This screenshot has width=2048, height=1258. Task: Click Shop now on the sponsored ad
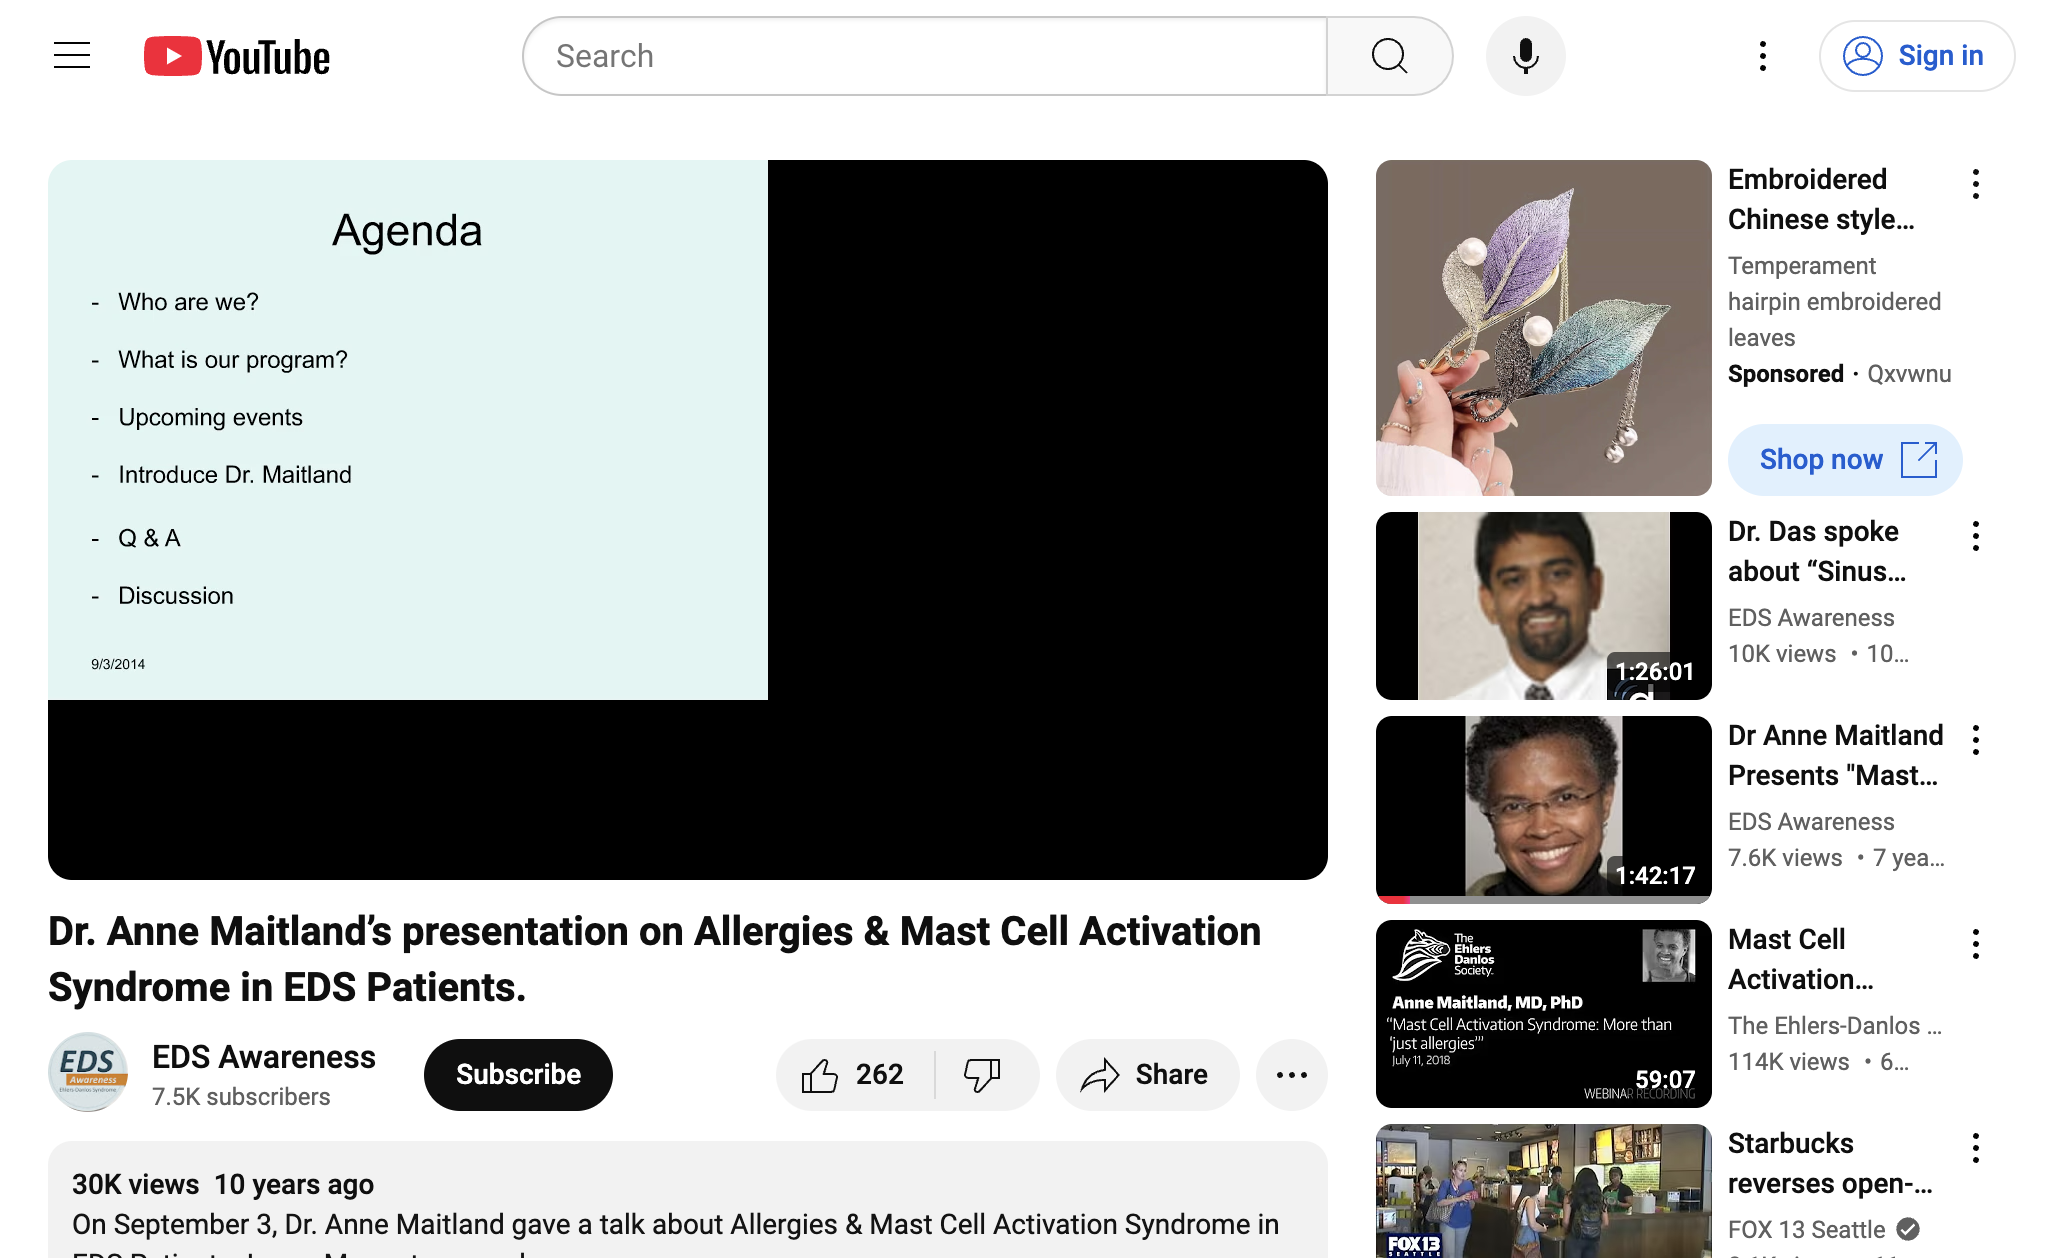tap(1845, 460)
